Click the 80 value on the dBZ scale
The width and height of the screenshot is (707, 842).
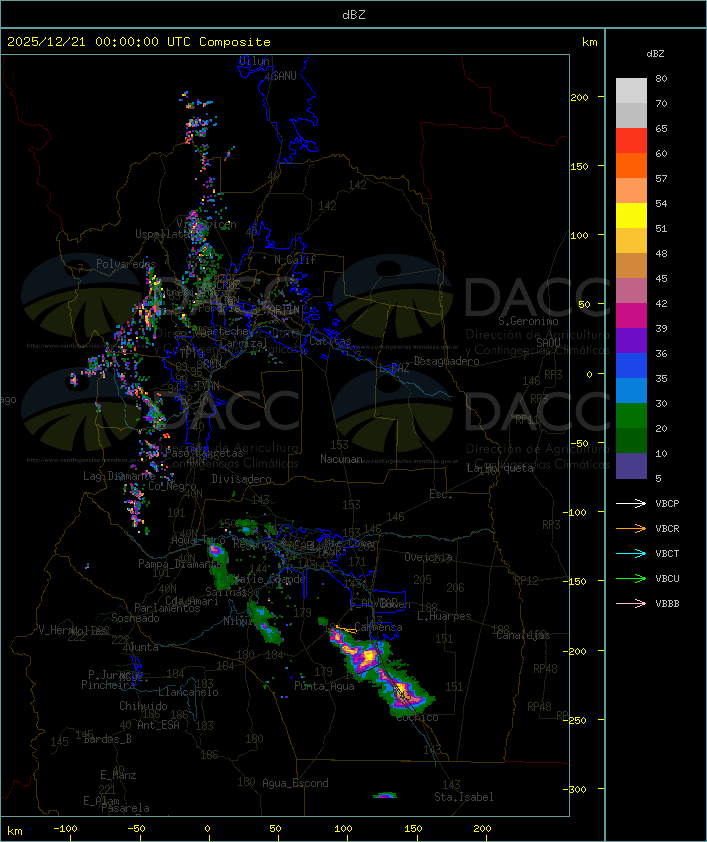661,78
